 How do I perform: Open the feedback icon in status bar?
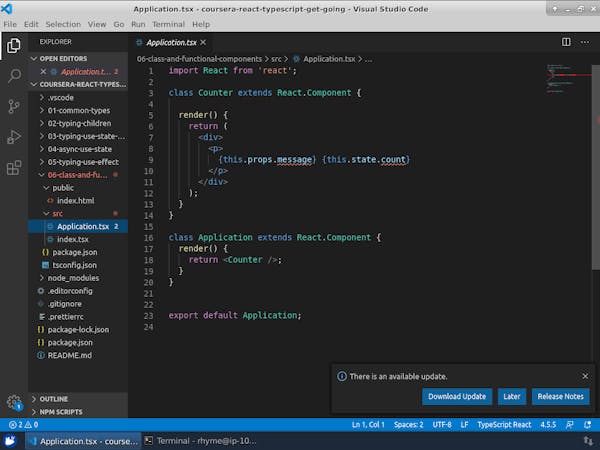point(570,425)
